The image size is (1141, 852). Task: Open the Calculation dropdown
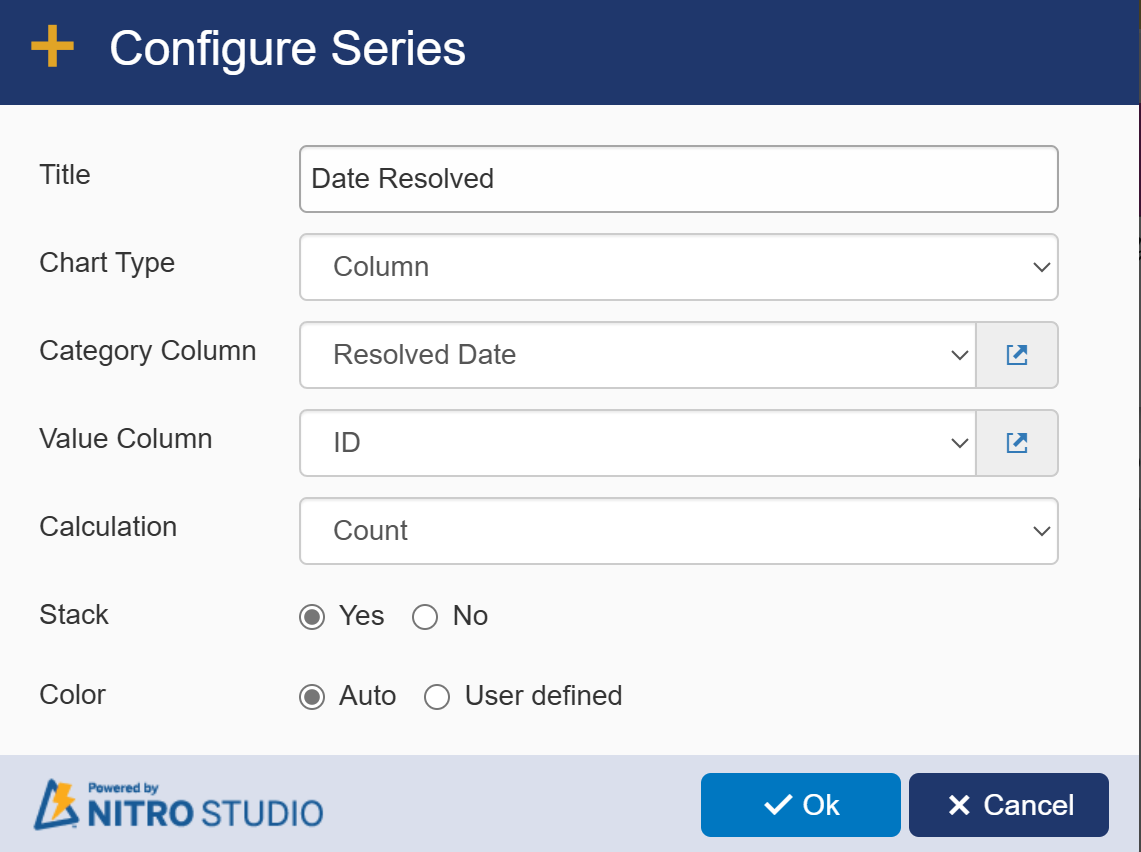678,531
